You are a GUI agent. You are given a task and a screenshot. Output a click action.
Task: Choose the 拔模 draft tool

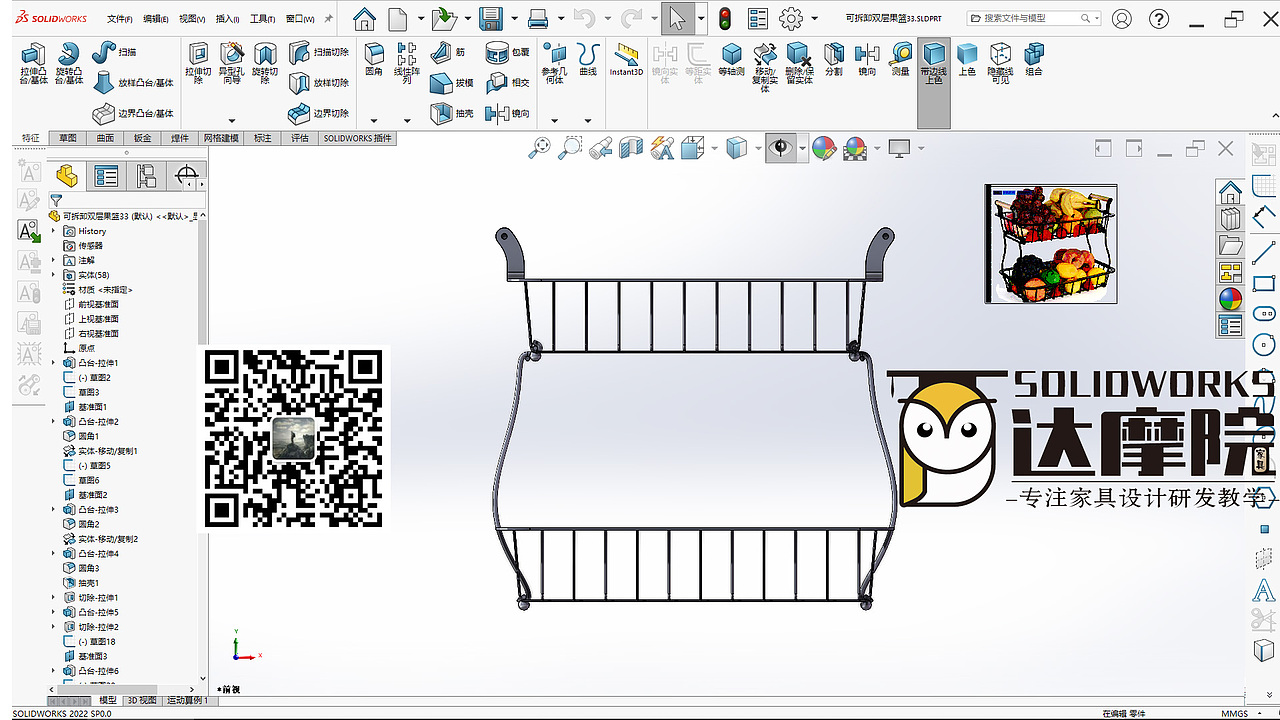pos(452,83)
